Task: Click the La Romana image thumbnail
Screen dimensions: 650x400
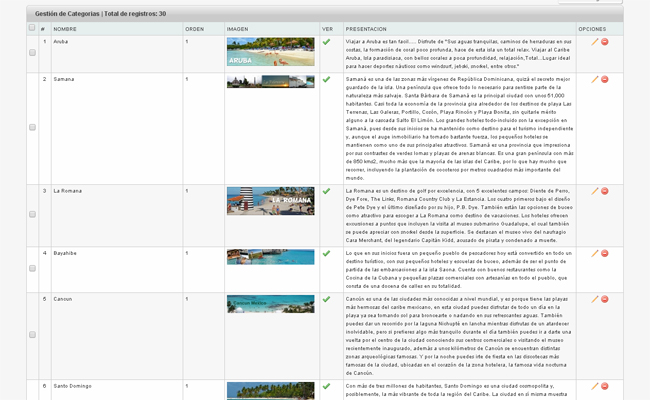Action: (270, 200)
